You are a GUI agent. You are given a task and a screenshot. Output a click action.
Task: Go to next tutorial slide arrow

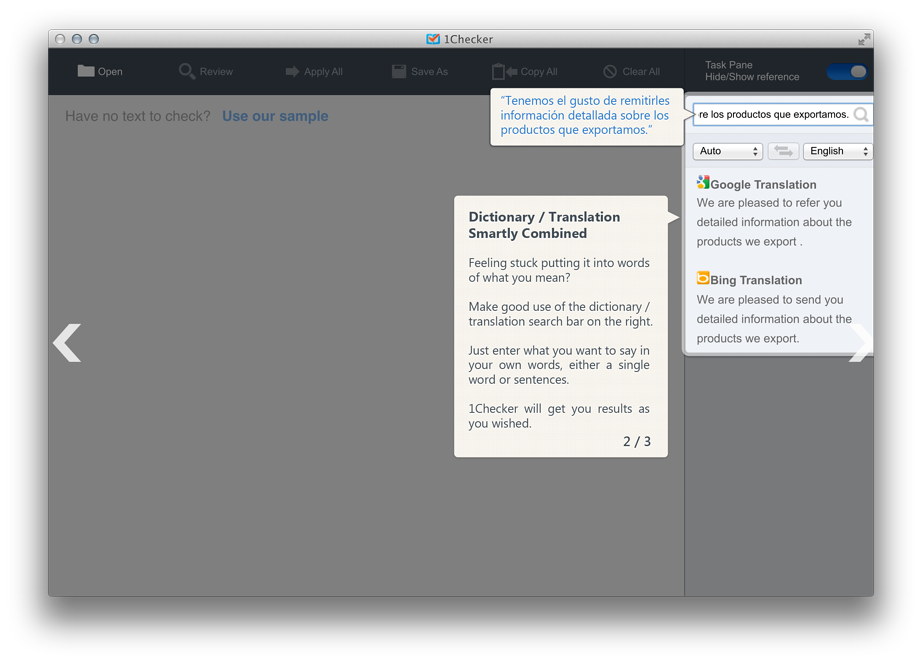pos(861,343)
